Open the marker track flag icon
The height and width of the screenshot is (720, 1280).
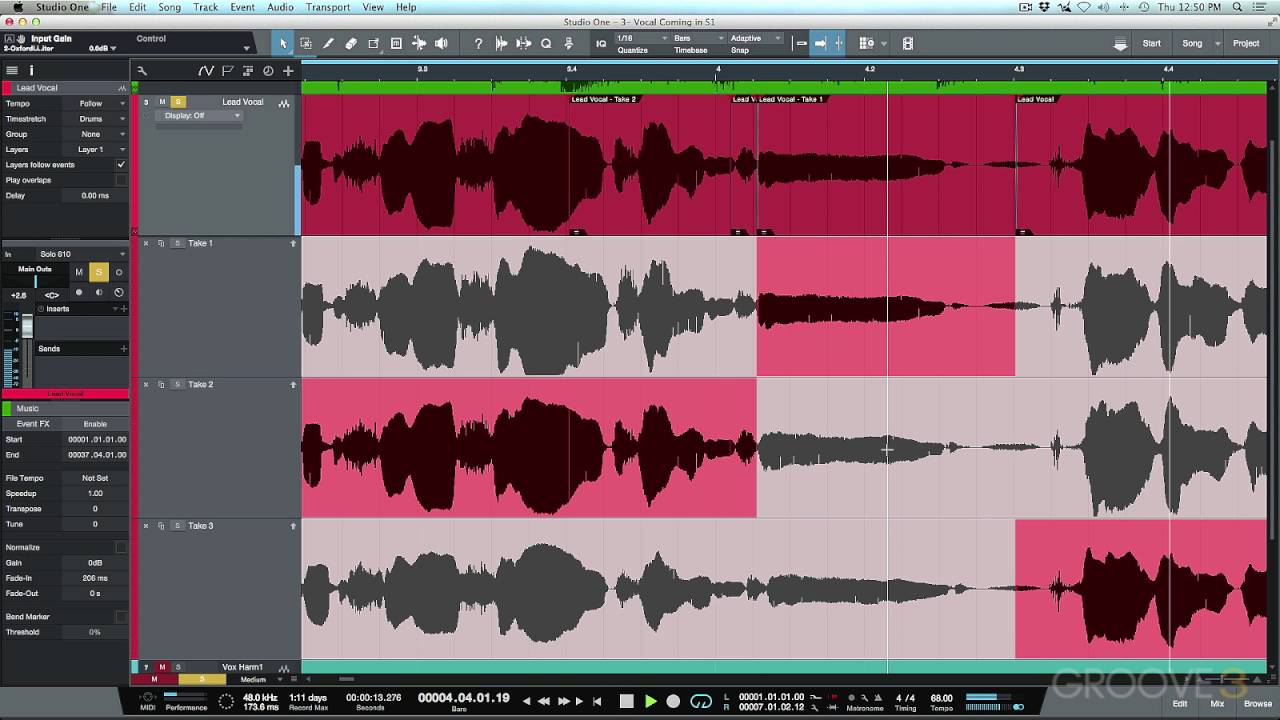[x=228, y=71]
